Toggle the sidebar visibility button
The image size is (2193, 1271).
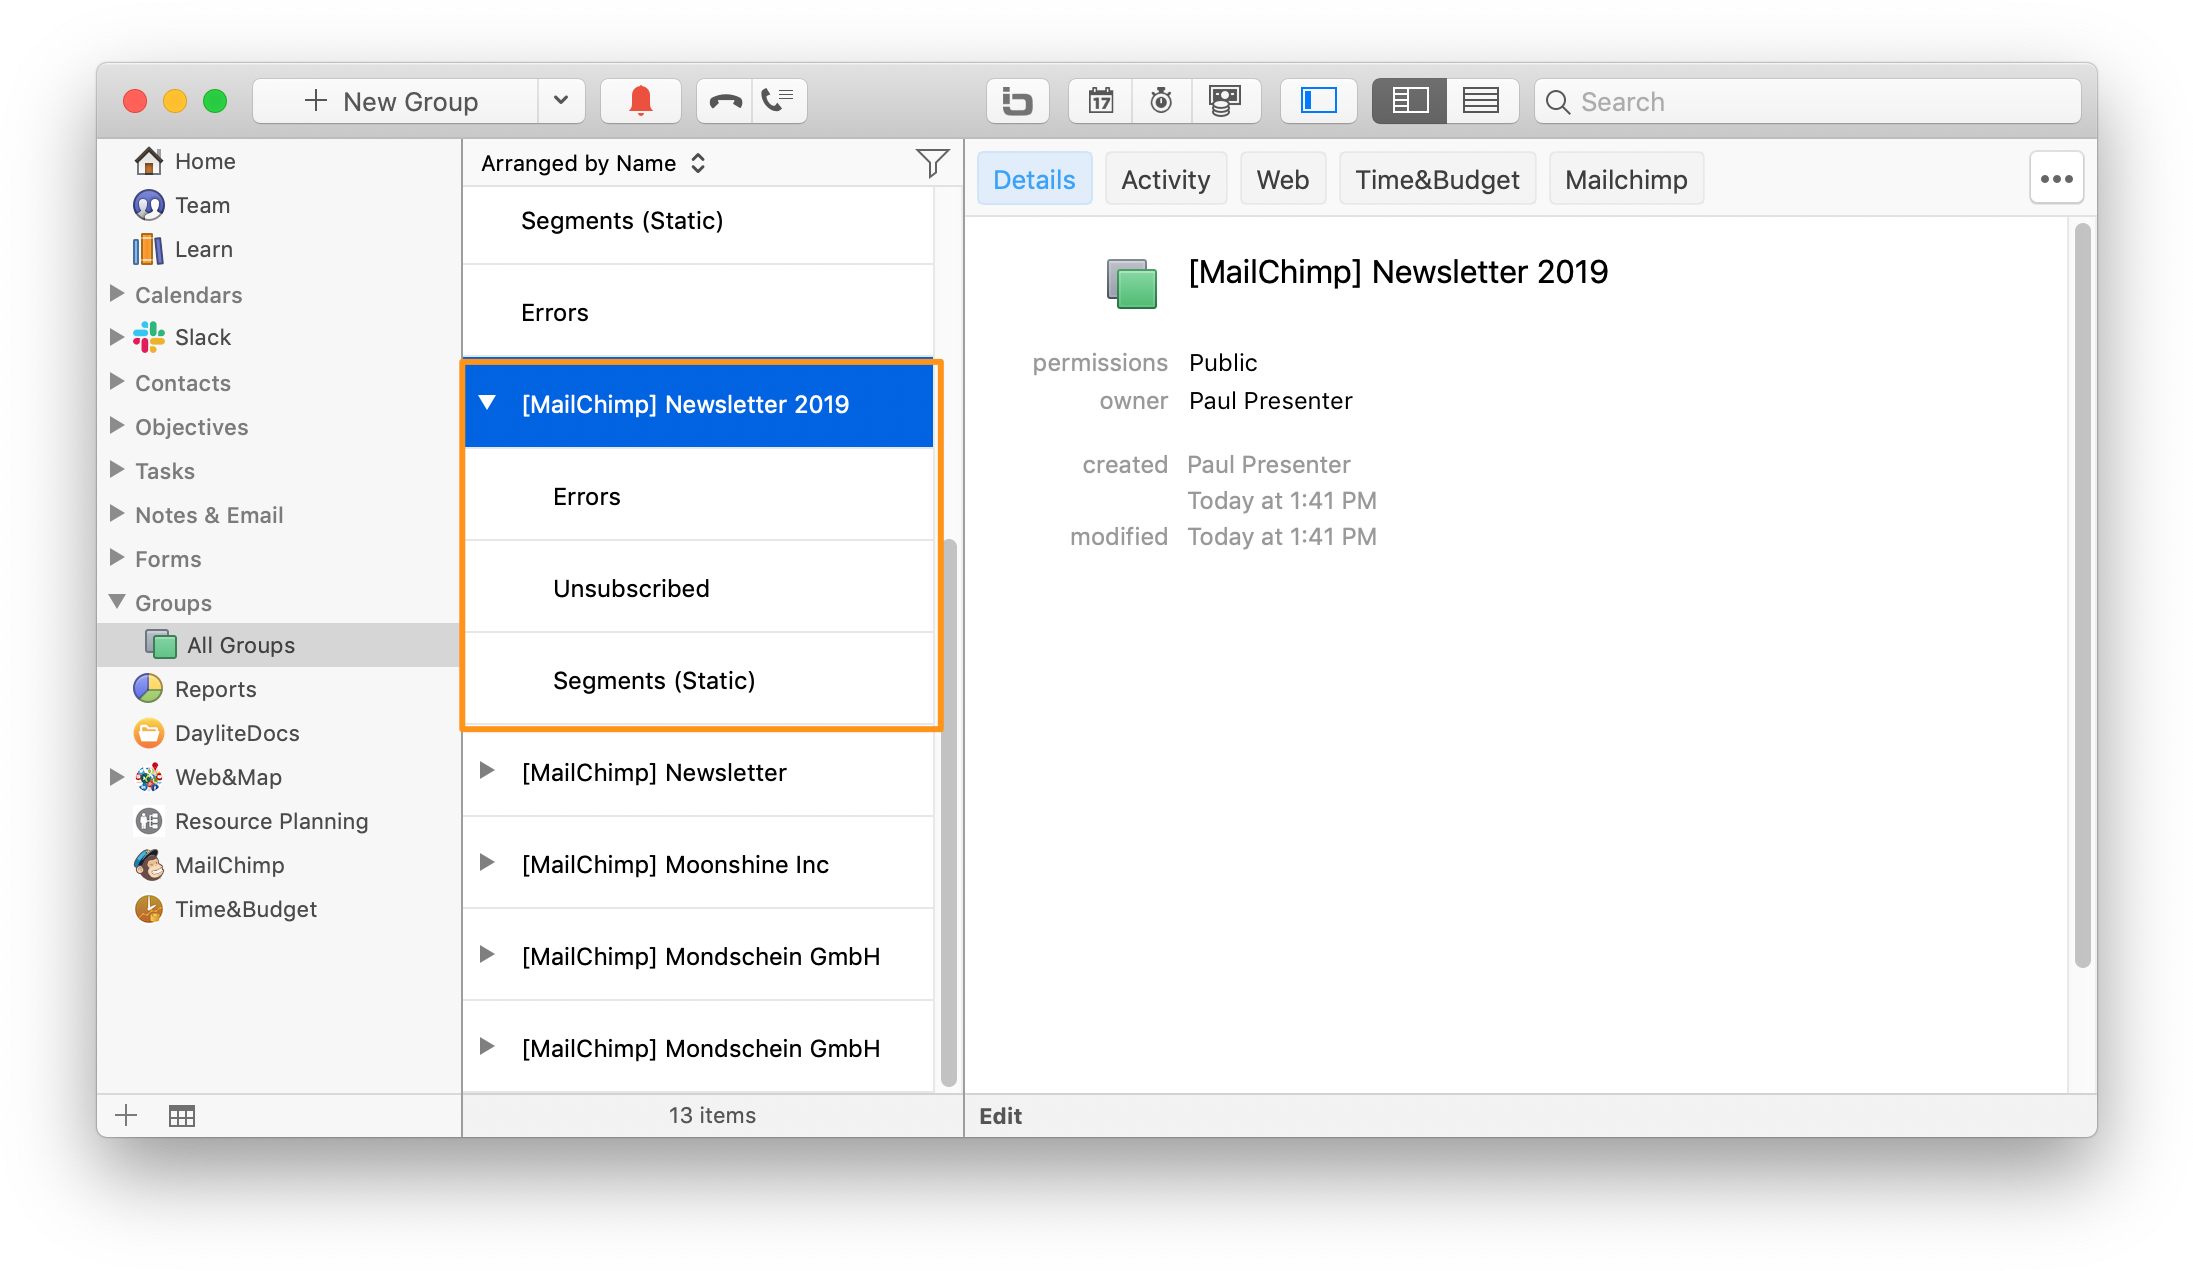(1318, 101)
